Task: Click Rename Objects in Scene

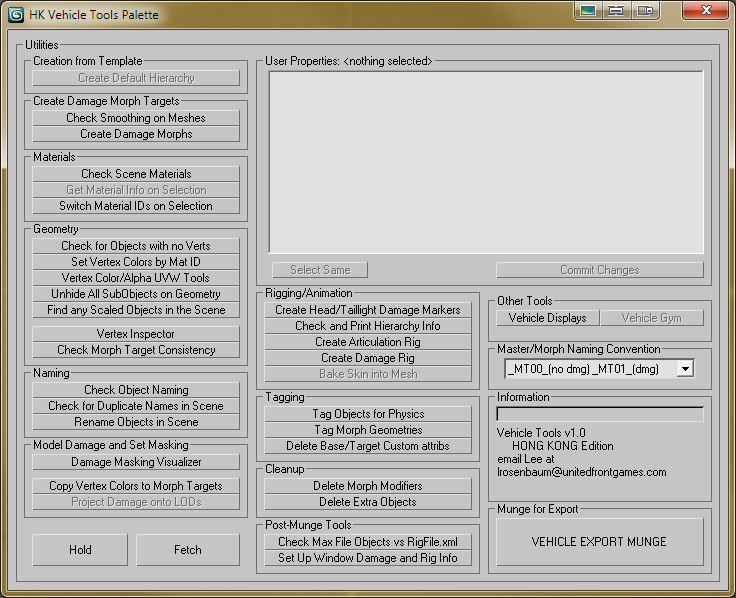Action: (136, 422)
